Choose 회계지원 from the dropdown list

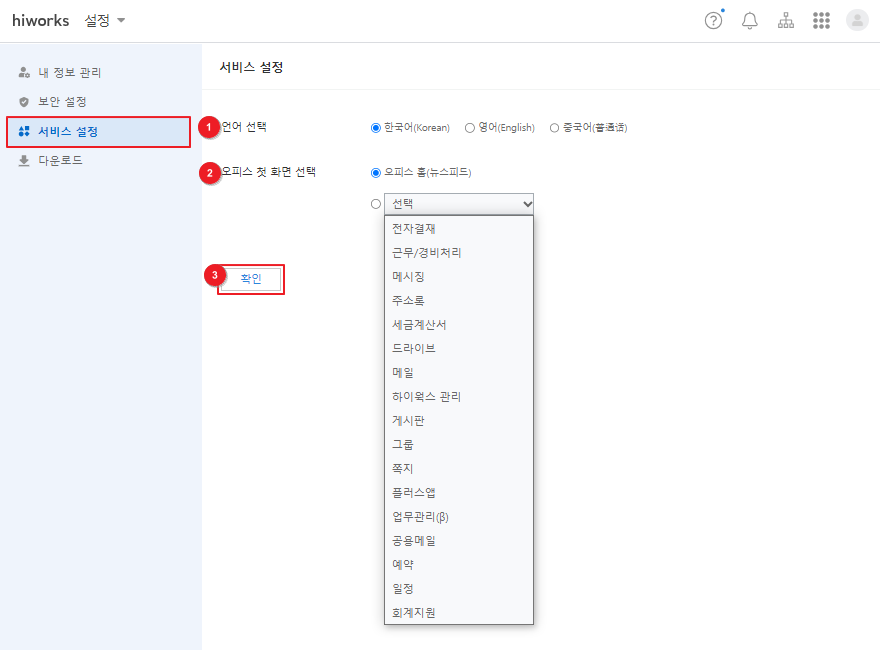tap(459, 613)
